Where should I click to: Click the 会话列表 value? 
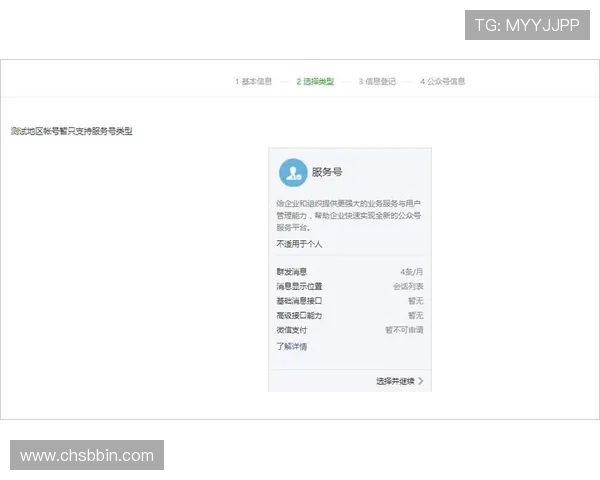(408, 286)
